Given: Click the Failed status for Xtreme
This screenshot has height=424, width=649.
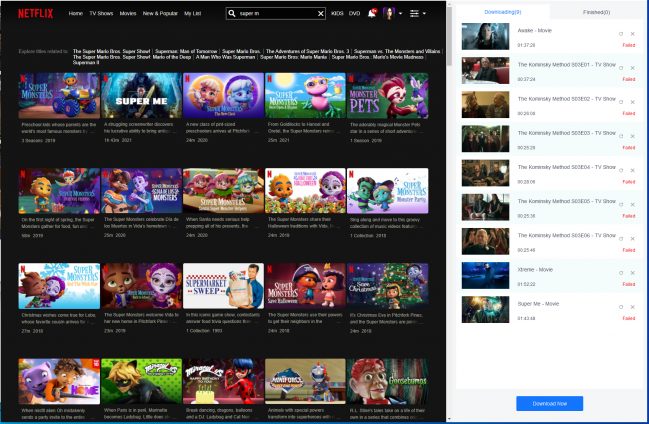Looking at the screenshot, I should click(x=629, y=284).
